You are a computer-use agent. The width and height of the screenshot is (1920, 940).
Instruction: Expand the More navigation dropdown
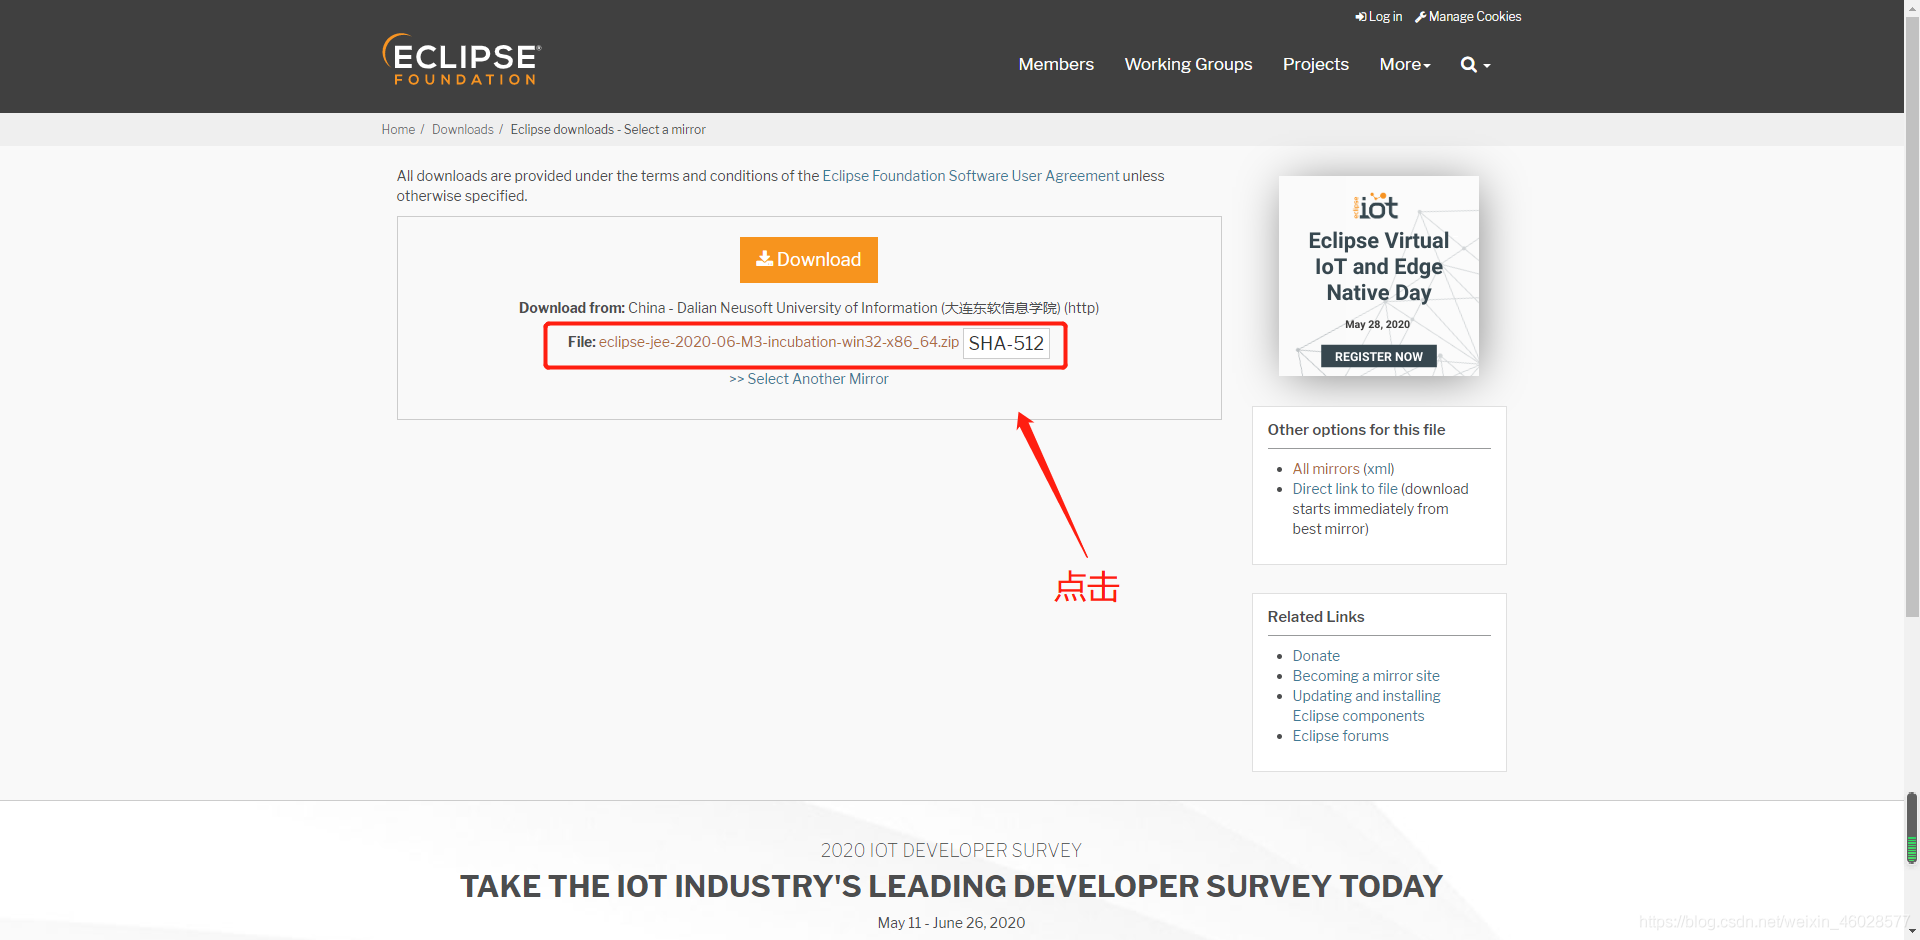click(1405, 64)
